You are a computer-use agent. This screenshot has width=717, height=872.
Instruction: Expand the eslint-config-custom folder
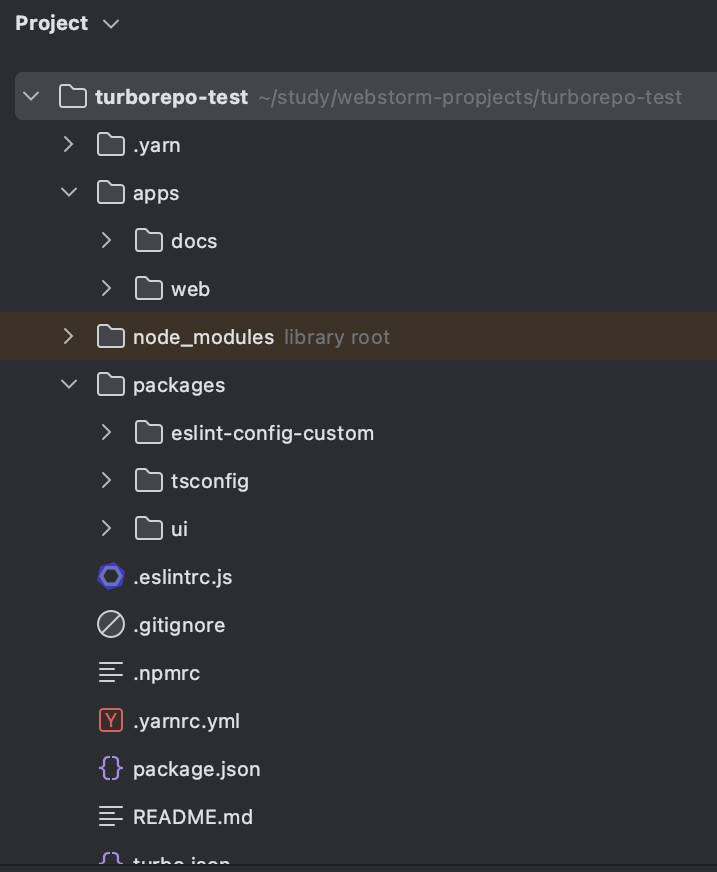(107, 433)
